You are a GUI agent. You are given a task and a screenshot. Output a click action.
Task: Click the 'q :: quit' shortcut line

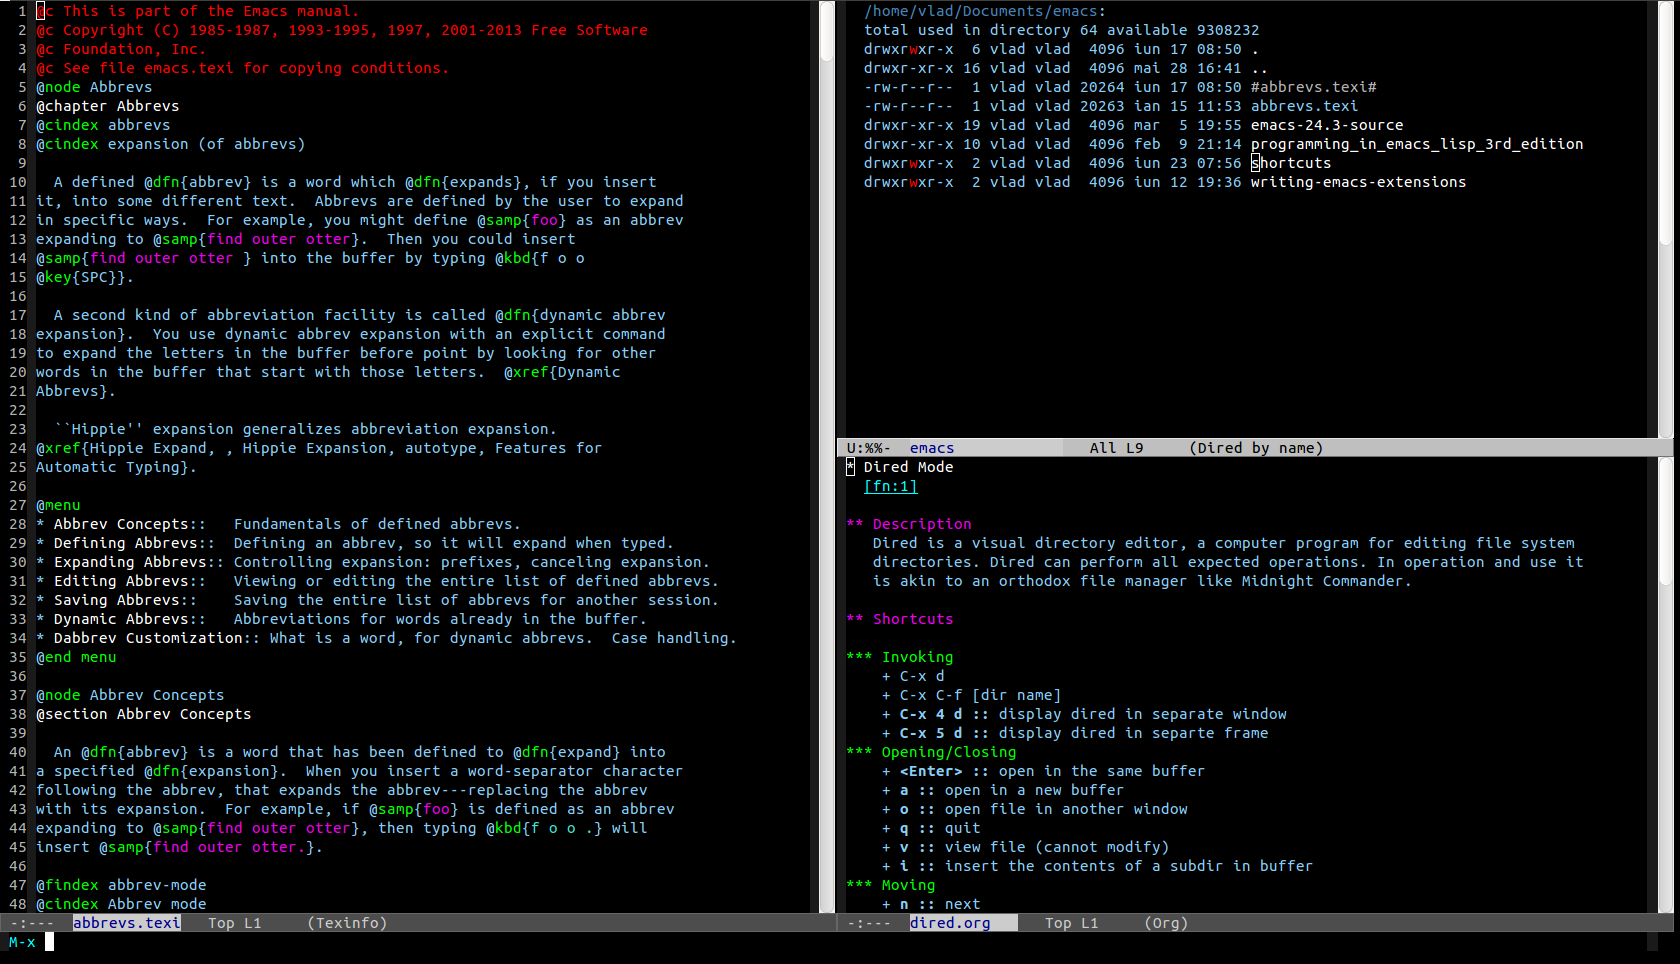931,828
